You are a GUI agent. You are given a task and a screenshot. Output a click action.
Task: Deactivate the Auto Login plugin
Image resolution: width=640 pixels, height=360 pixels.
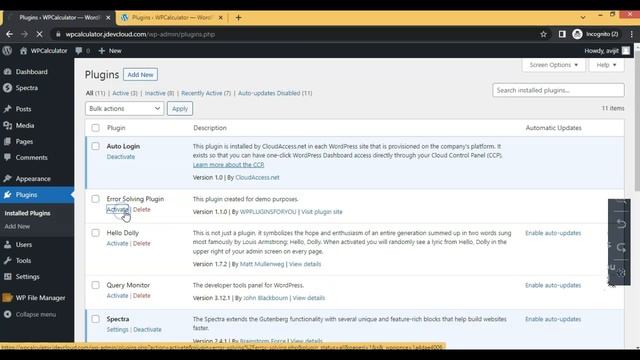[x=121, y=157]
